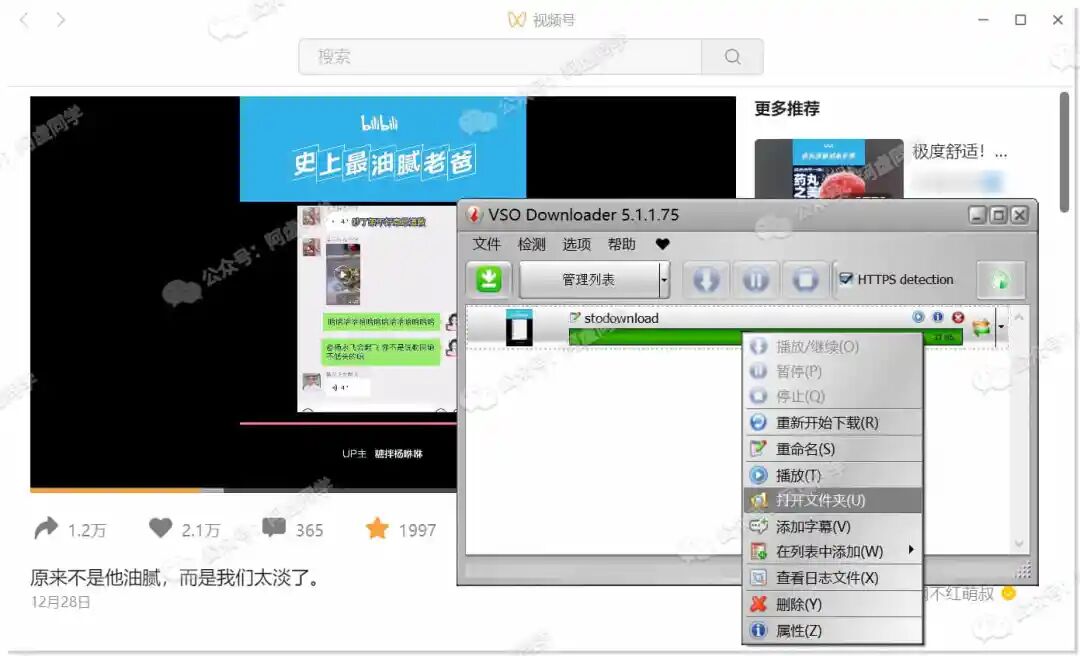1080x656 pixels.
Task: Choose 播放/继续(O) in the context menu
Action: (x=833, y=346)
